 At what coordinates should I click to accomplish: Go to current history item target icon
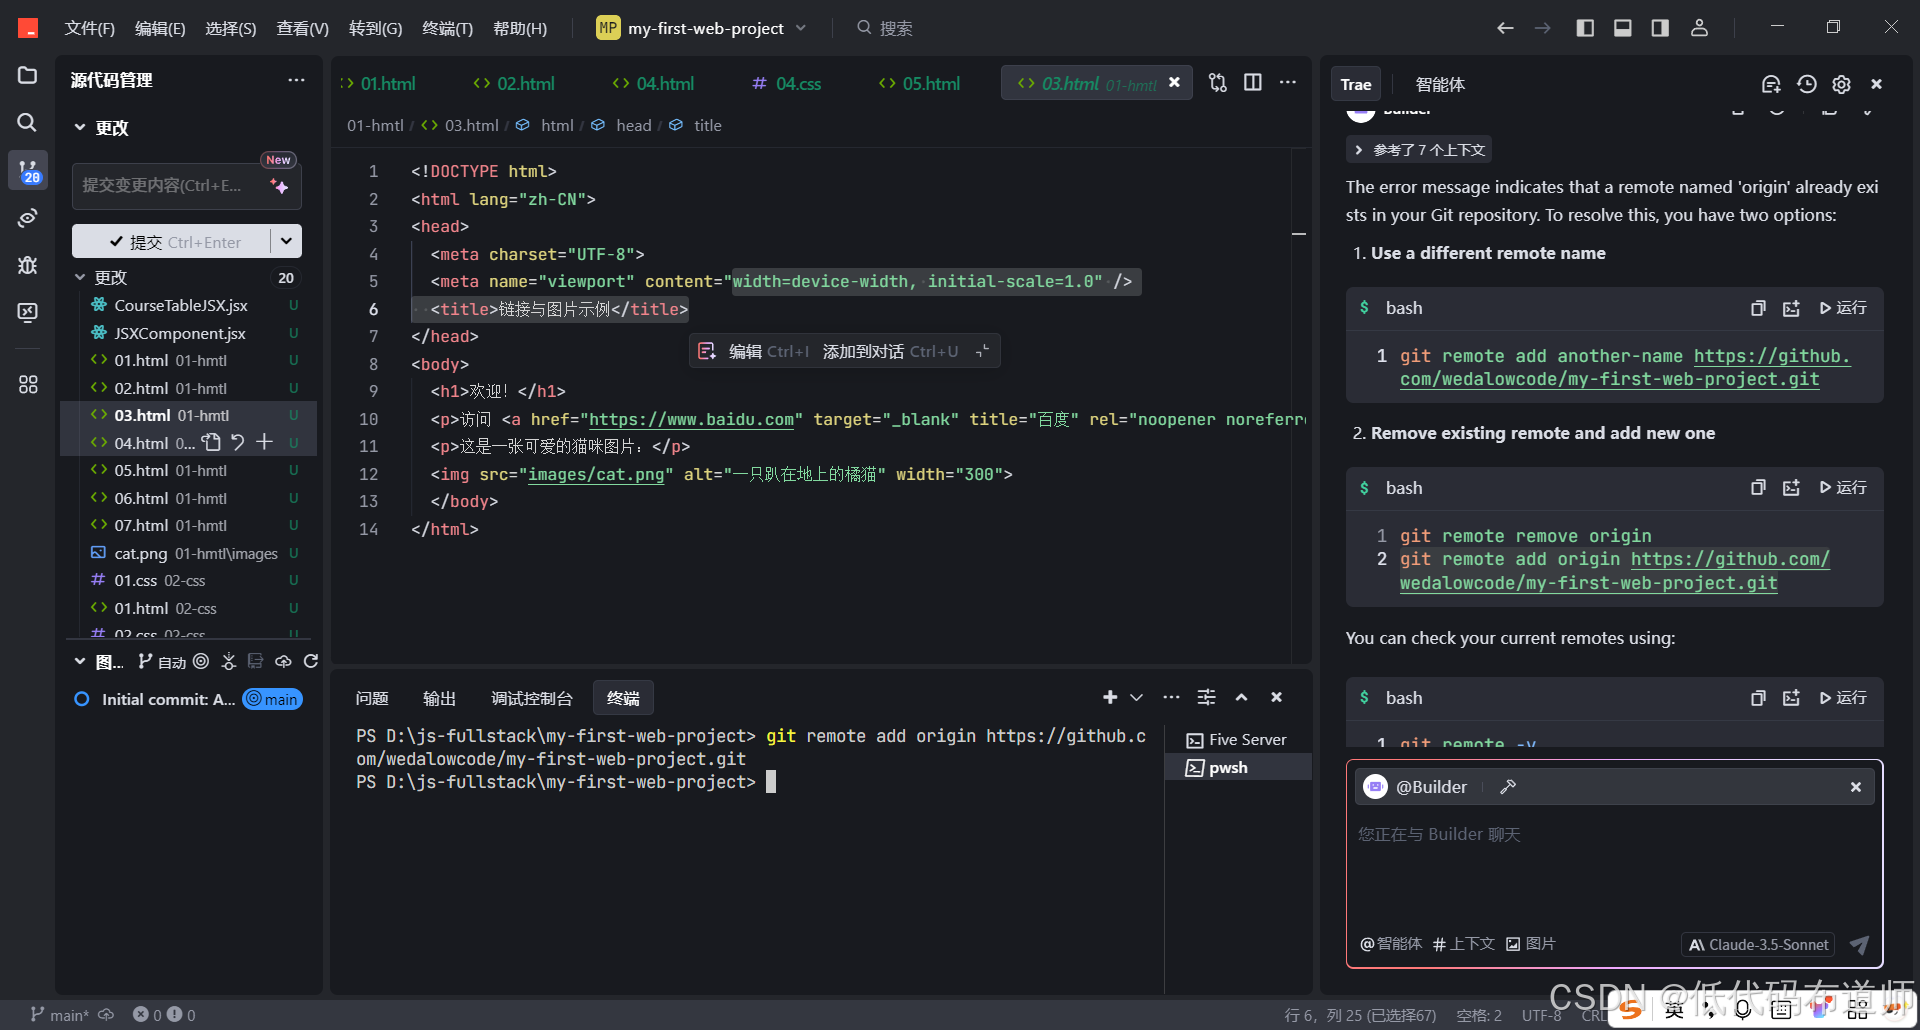201,661
